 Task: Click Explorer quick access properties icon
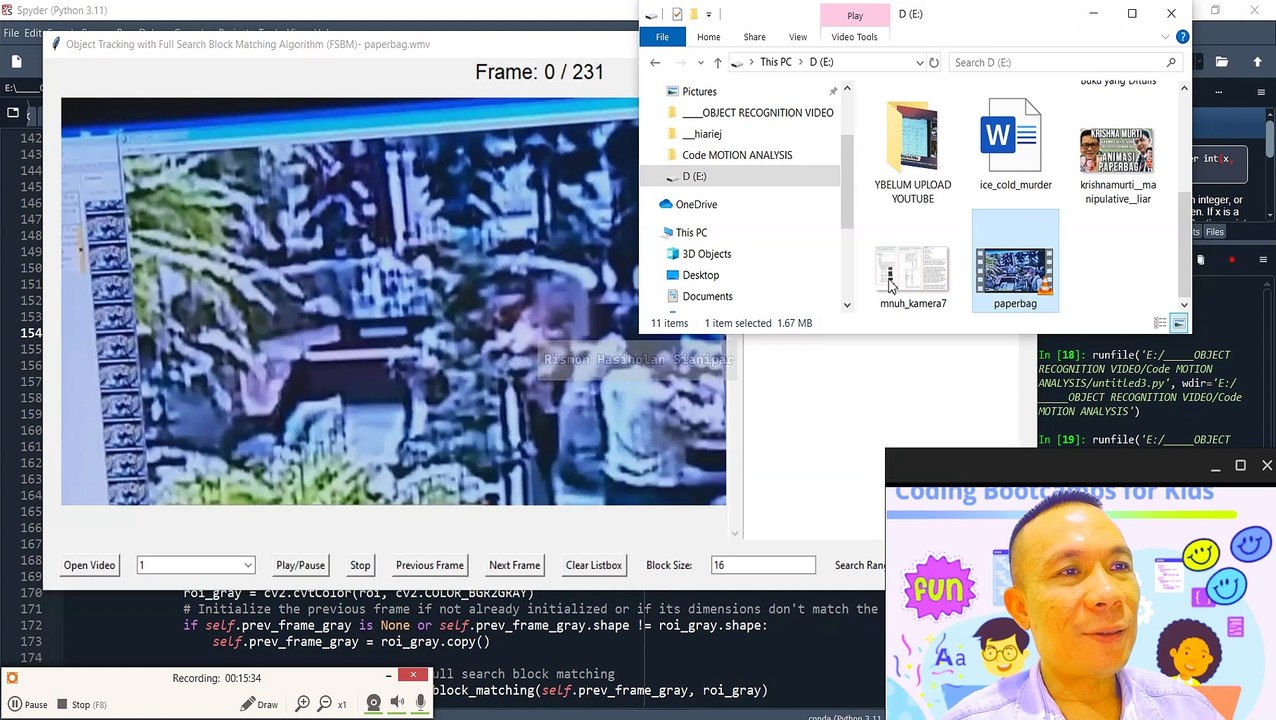tap(677, 14)
